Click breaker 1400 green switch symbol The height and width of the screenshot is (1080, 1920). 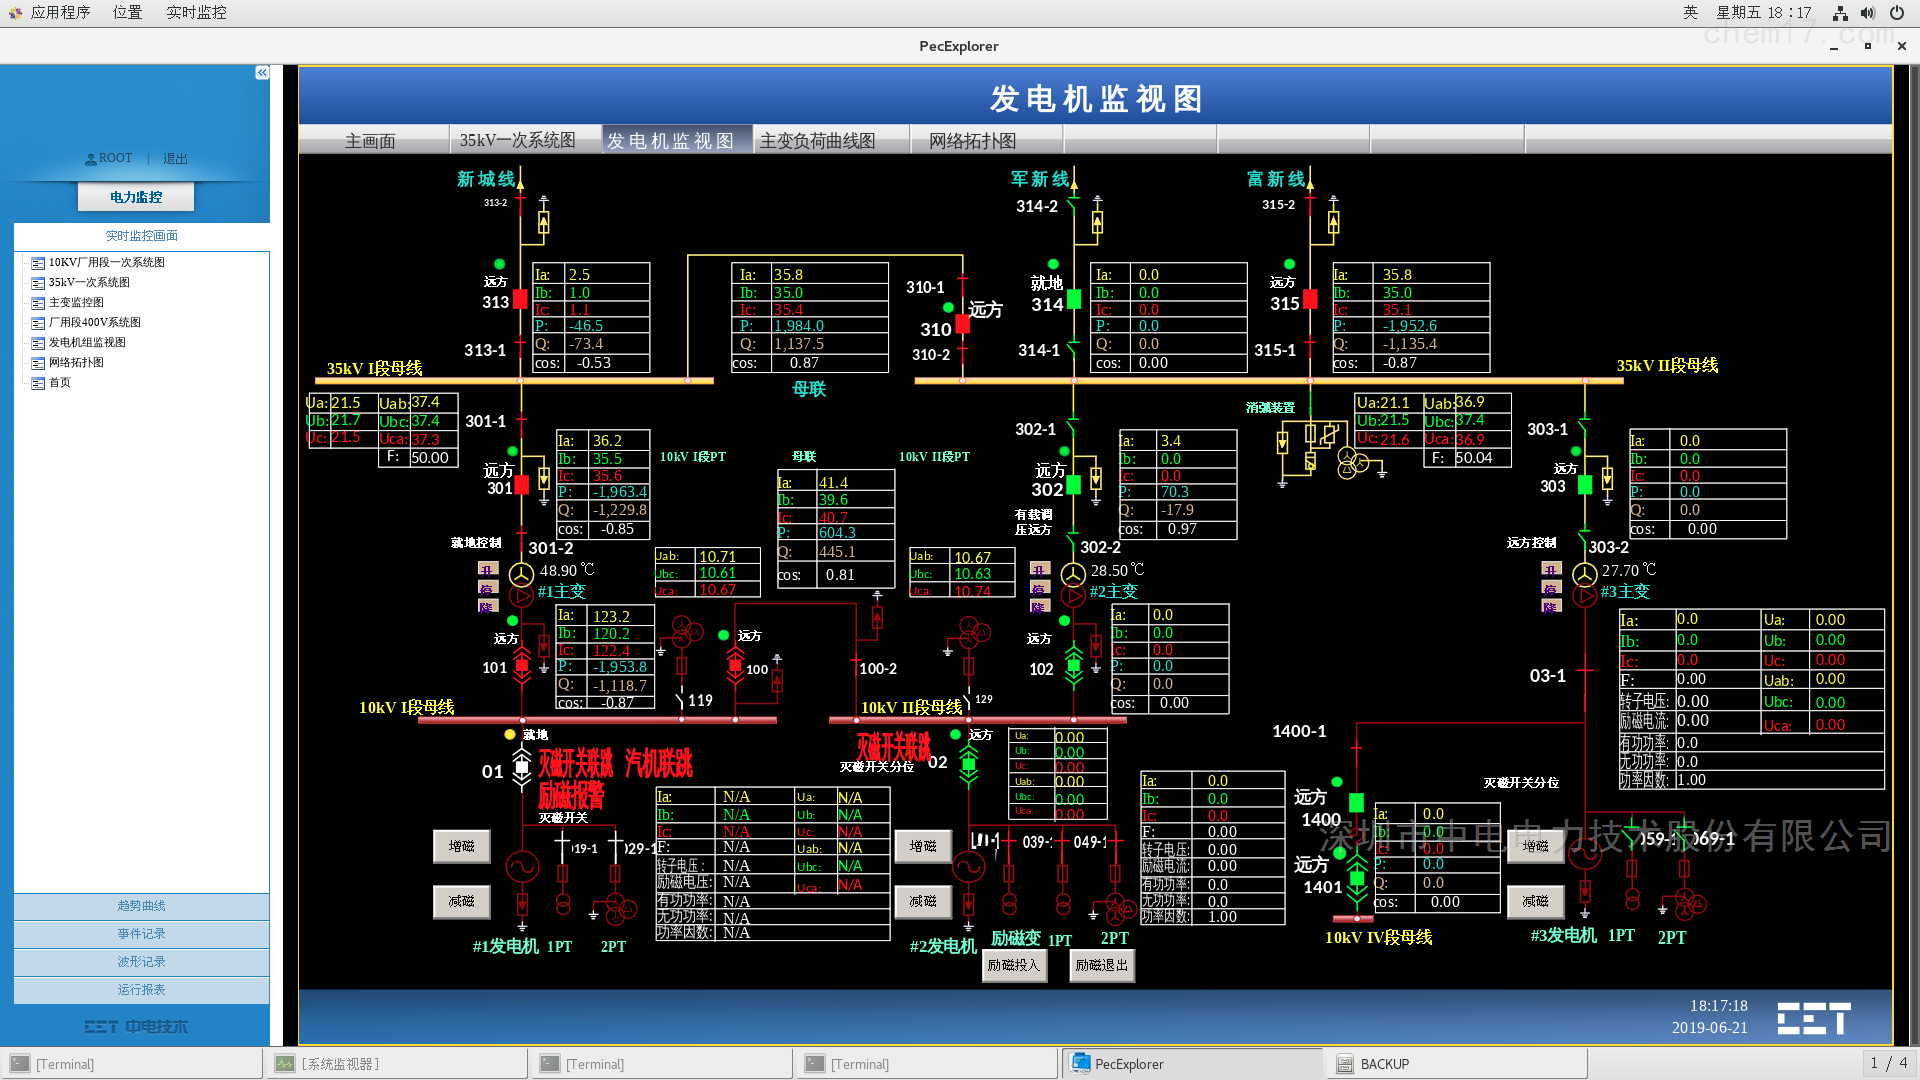pyautogui.click(x=1356, y=802)
